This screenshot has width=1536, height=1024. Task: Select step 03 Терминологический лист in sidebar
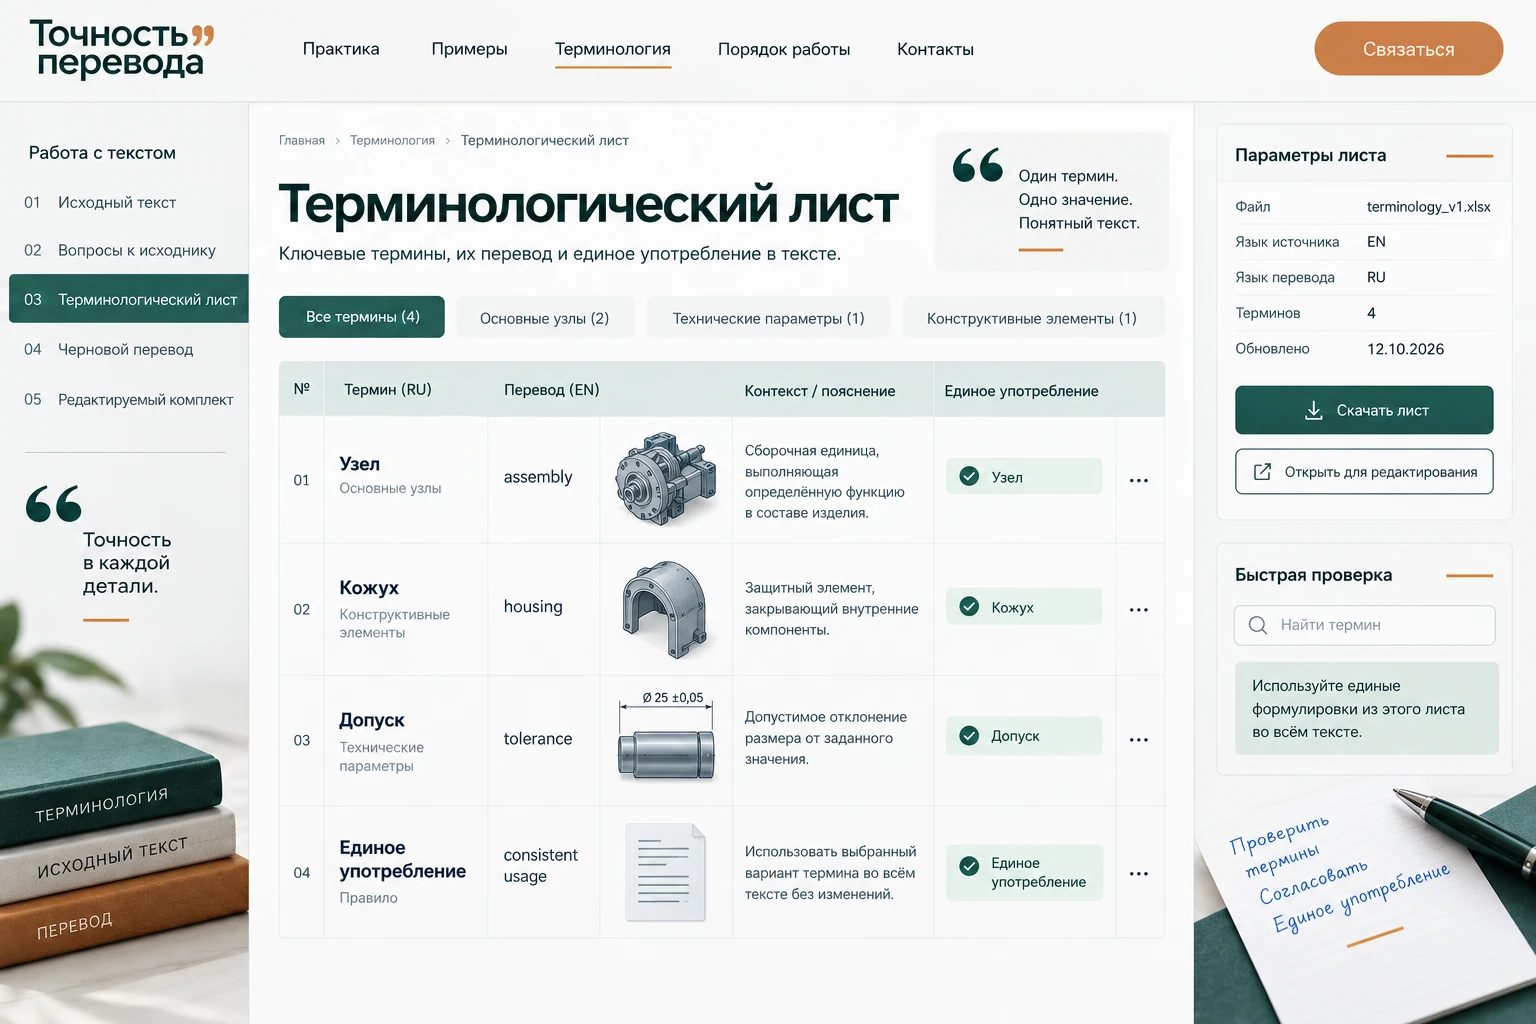click(x=129, y=299)
